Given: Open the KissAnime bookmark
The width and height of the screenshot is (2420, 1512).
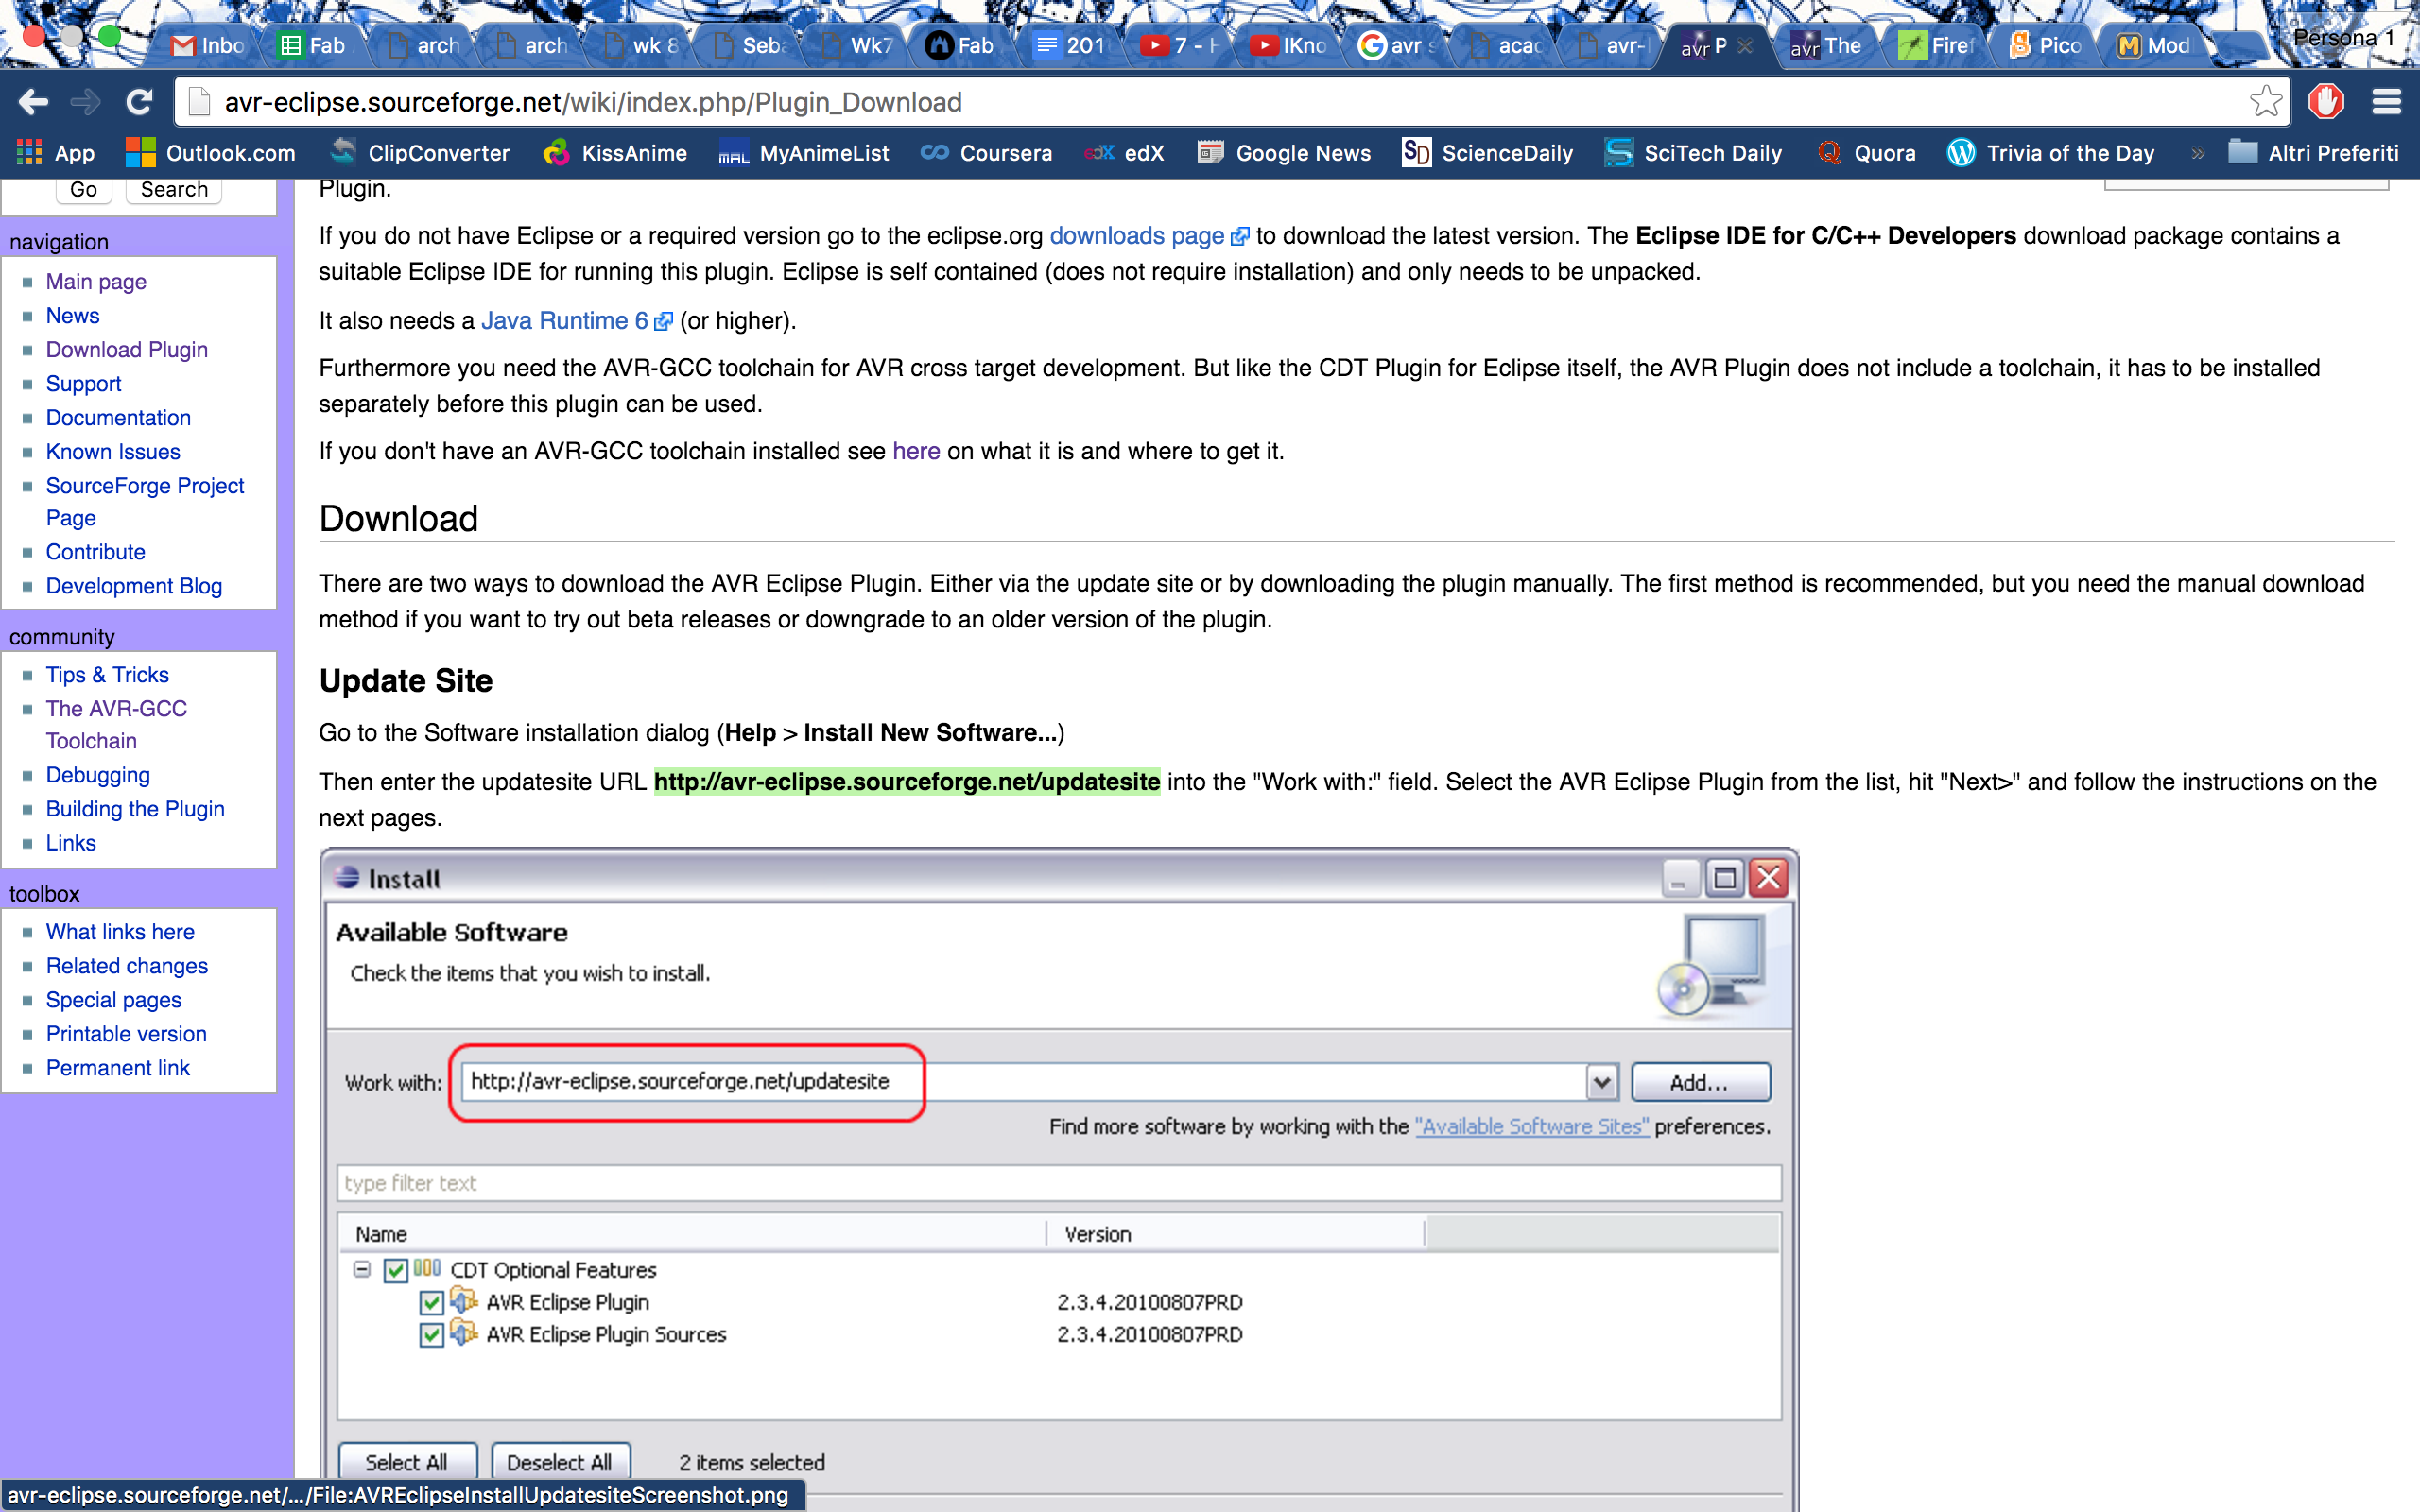Looking at the screenshot, I should click(614, 153).
